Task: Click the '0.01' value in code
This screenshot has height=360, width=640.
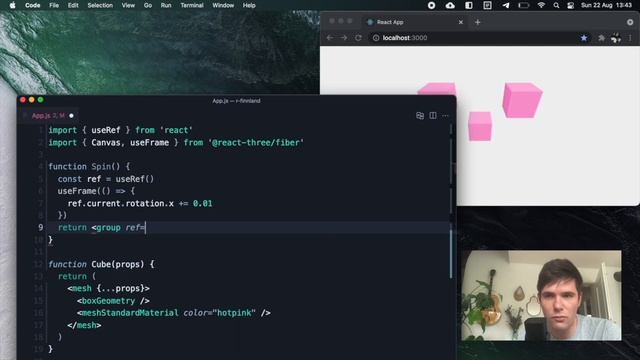Action: pos(202,203)
